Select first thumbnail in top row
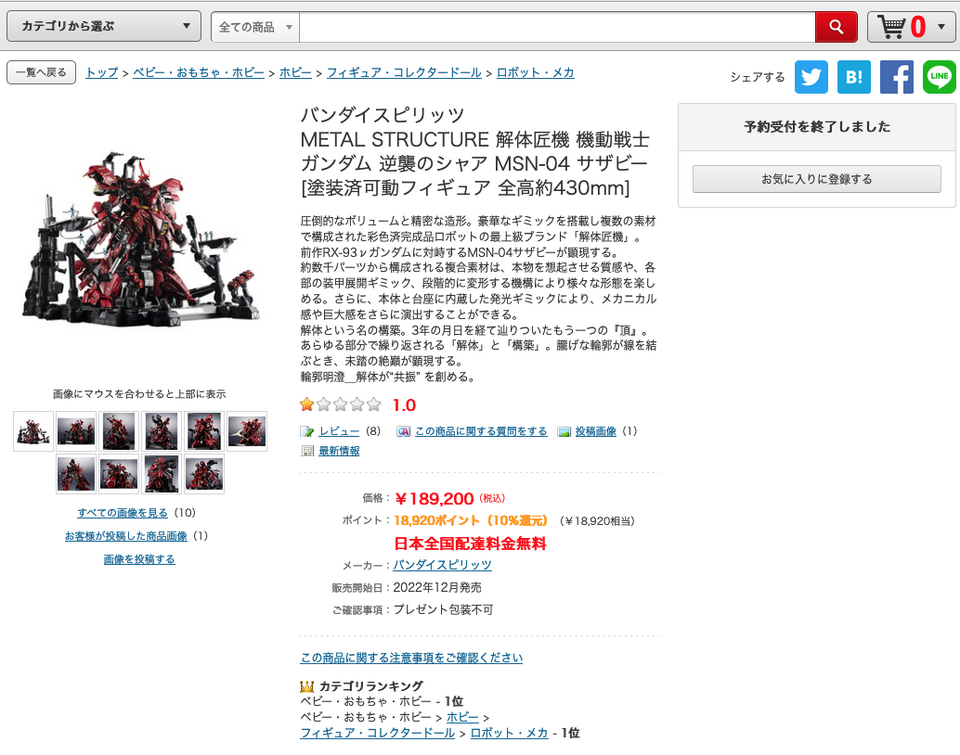Image resolution: width=960 pixels, height=755 pixels. [x=33, y=432]
